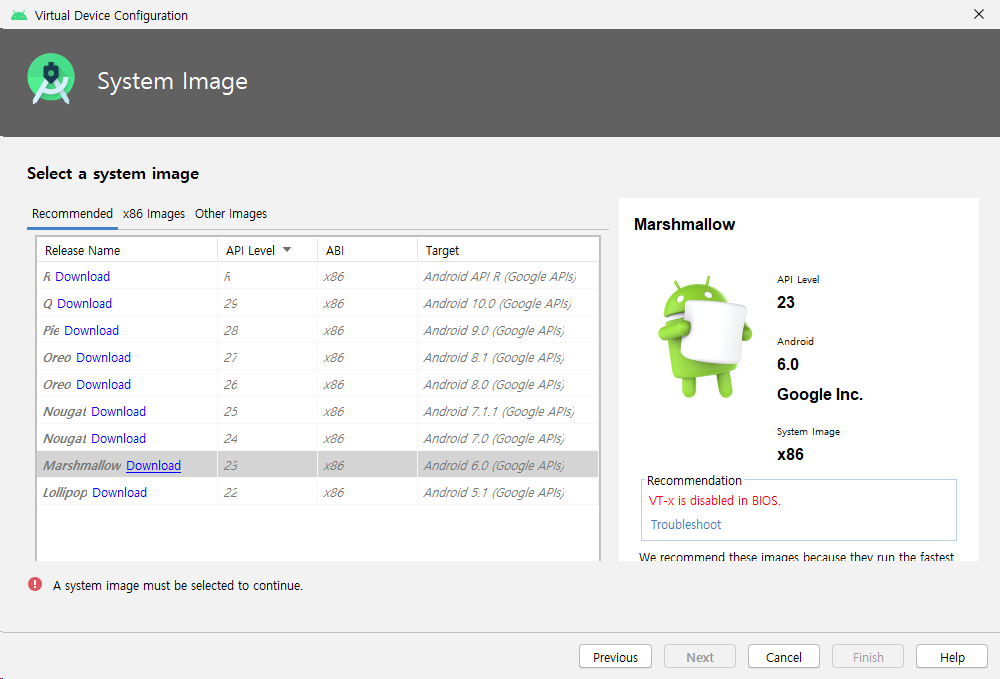The height and width of the screenshot is (679, 1000).
Task: Download the Pie system image
Action: (91, 331)
